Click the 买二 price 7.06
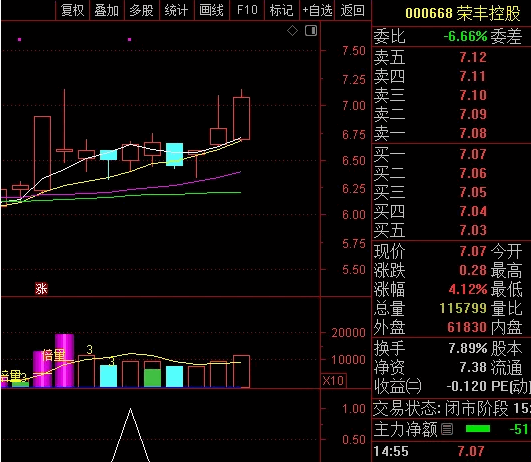The height and width of the screenshot is (462, 531). [x=473, y=173]
